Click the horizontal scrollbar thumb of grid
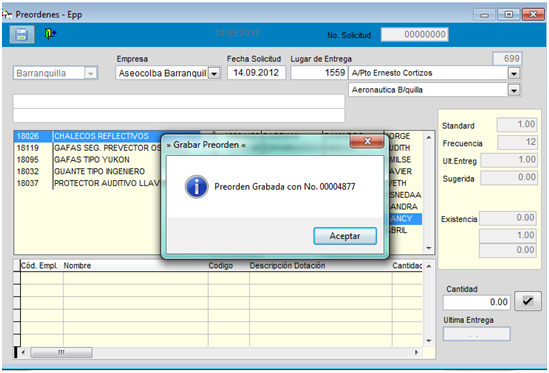The image size is (549, 373). [x=61, y=352]
